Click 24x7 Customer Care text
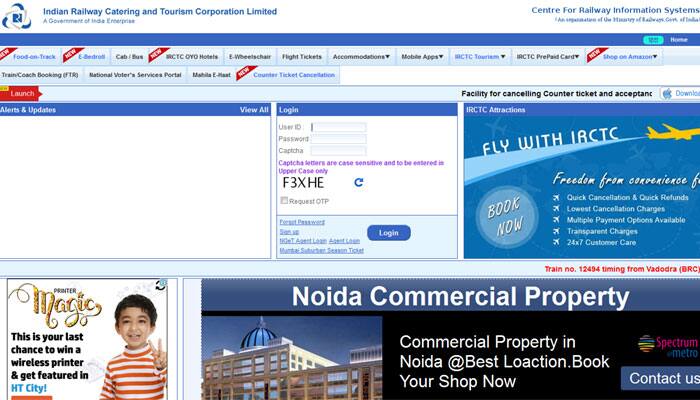Image resolution: width=700 pixels, height=400 pixels. [x=601, y=242]
